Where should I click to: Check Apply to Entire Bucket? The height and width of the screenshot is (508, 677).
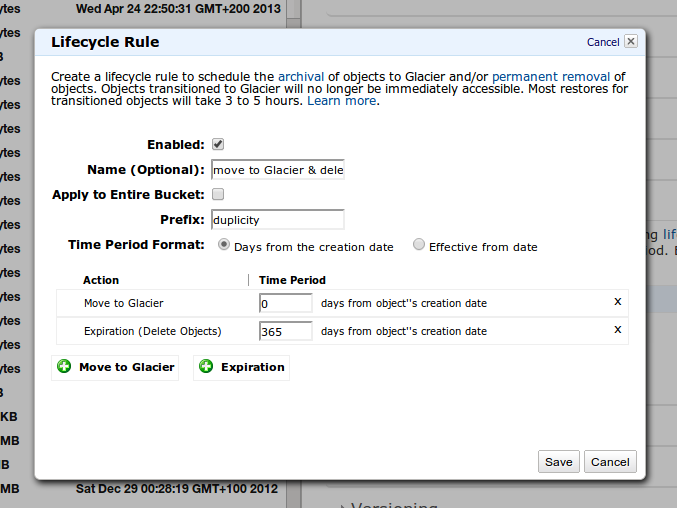218,194
